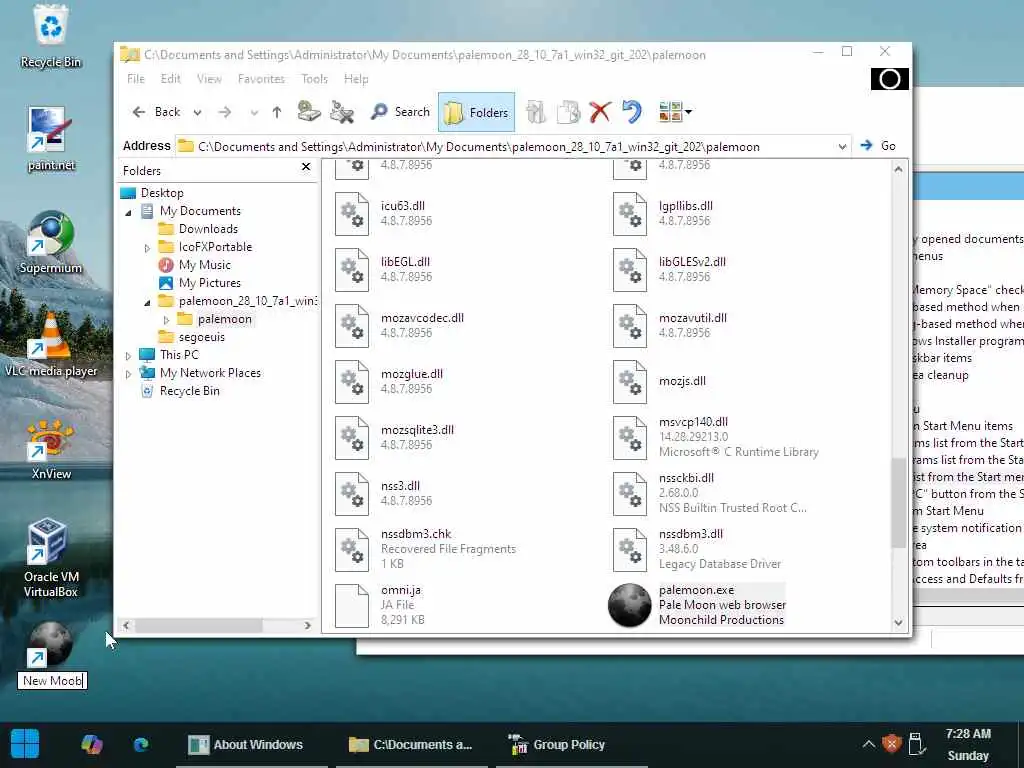The height and width of the screenshot is (768, 1024).
Task: Collapse palemoon_28_10_7a1 tree node
Action: tap(147, 302)
